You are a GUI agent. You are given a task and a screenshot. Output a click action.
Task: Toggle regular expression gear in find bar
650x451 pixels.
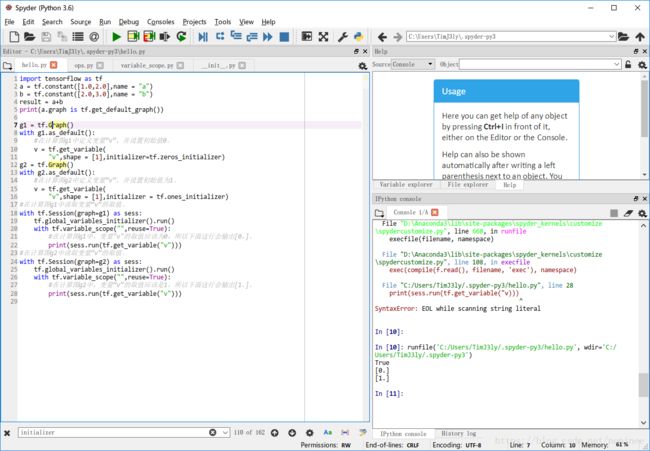pos(310,433)
